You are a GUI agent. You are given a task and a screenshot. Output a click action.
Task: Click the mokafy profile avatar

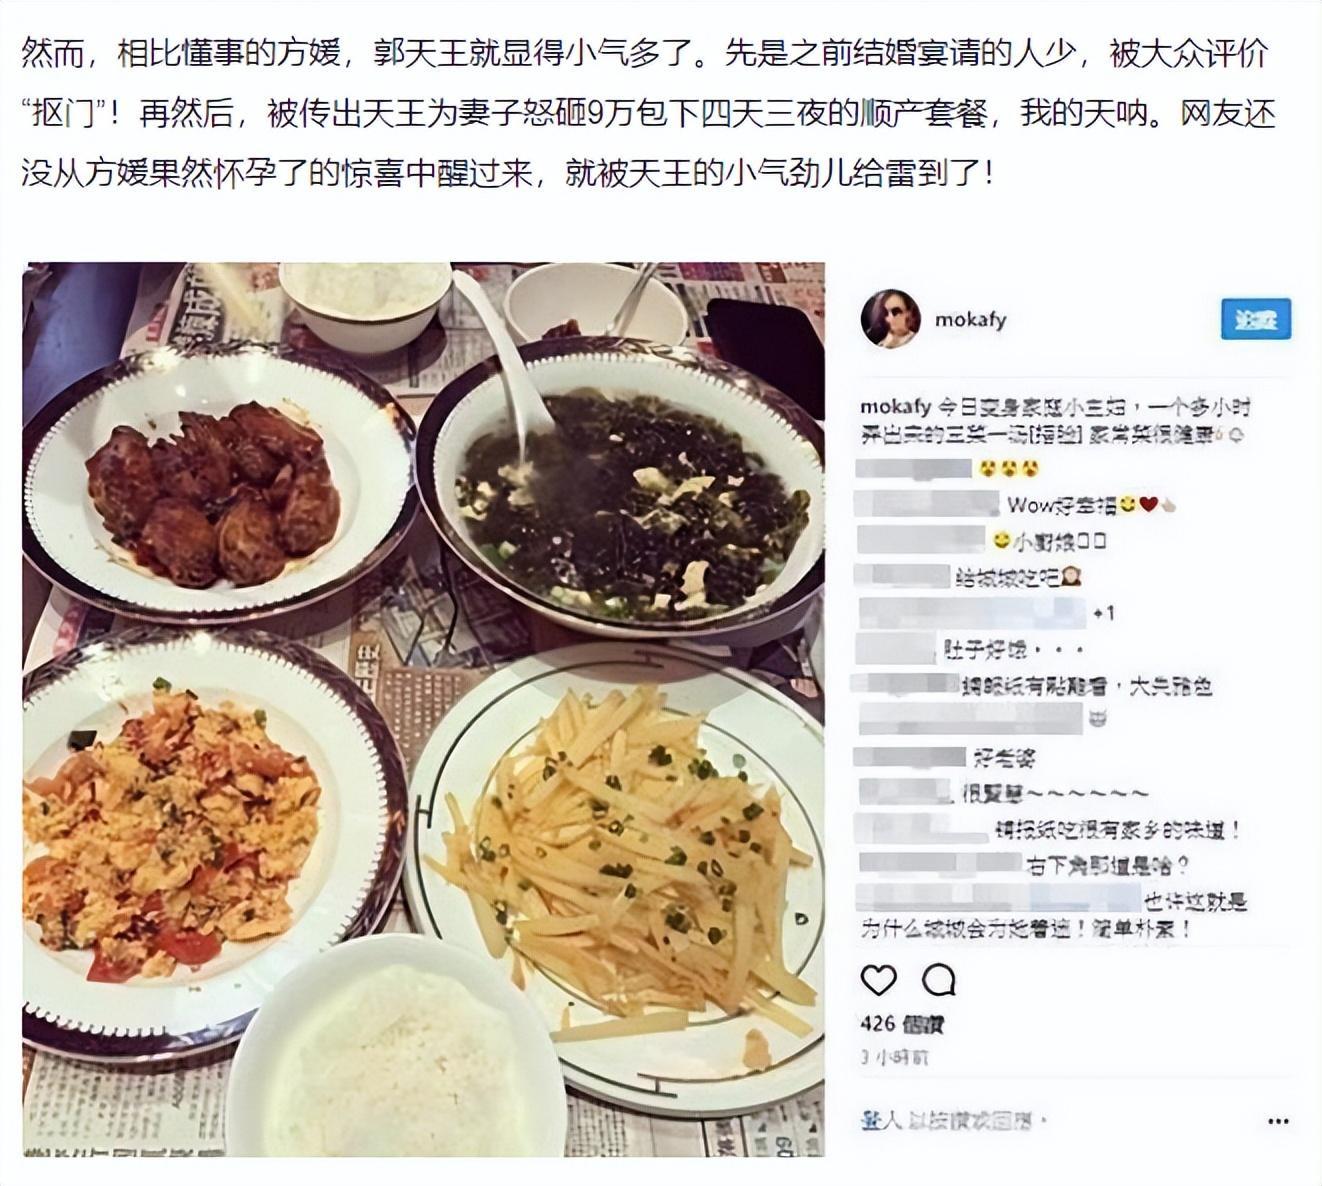point(890,319)
